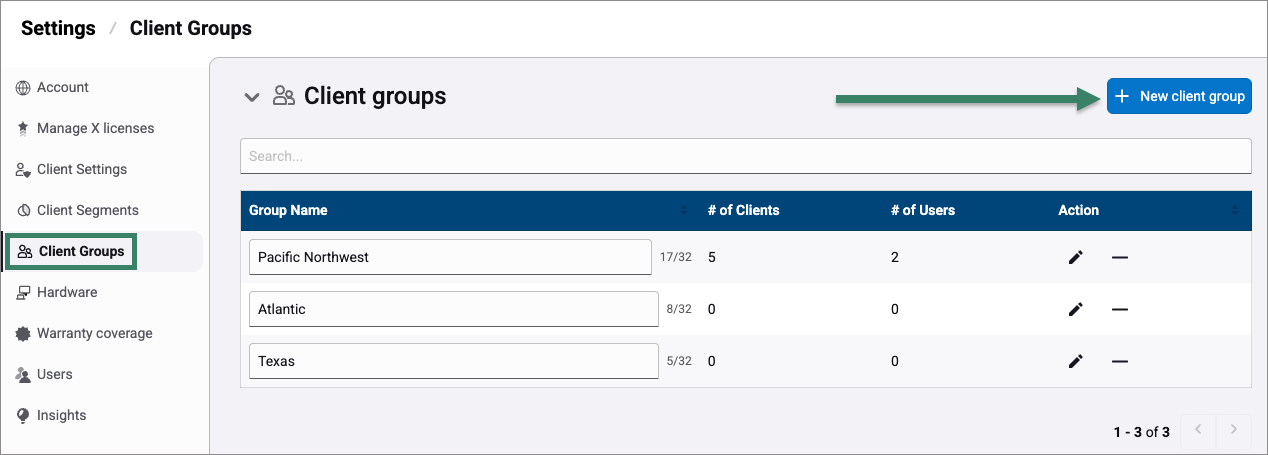Click the New client group button
The height and width of the screenshot is (455, 1268).
1179,96
